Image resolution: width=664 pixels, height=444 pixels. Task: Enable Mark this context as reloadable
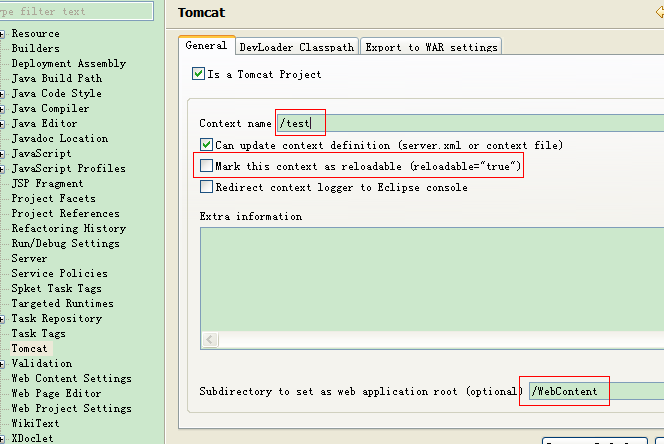pyautogui.click(x=207, y=165)
